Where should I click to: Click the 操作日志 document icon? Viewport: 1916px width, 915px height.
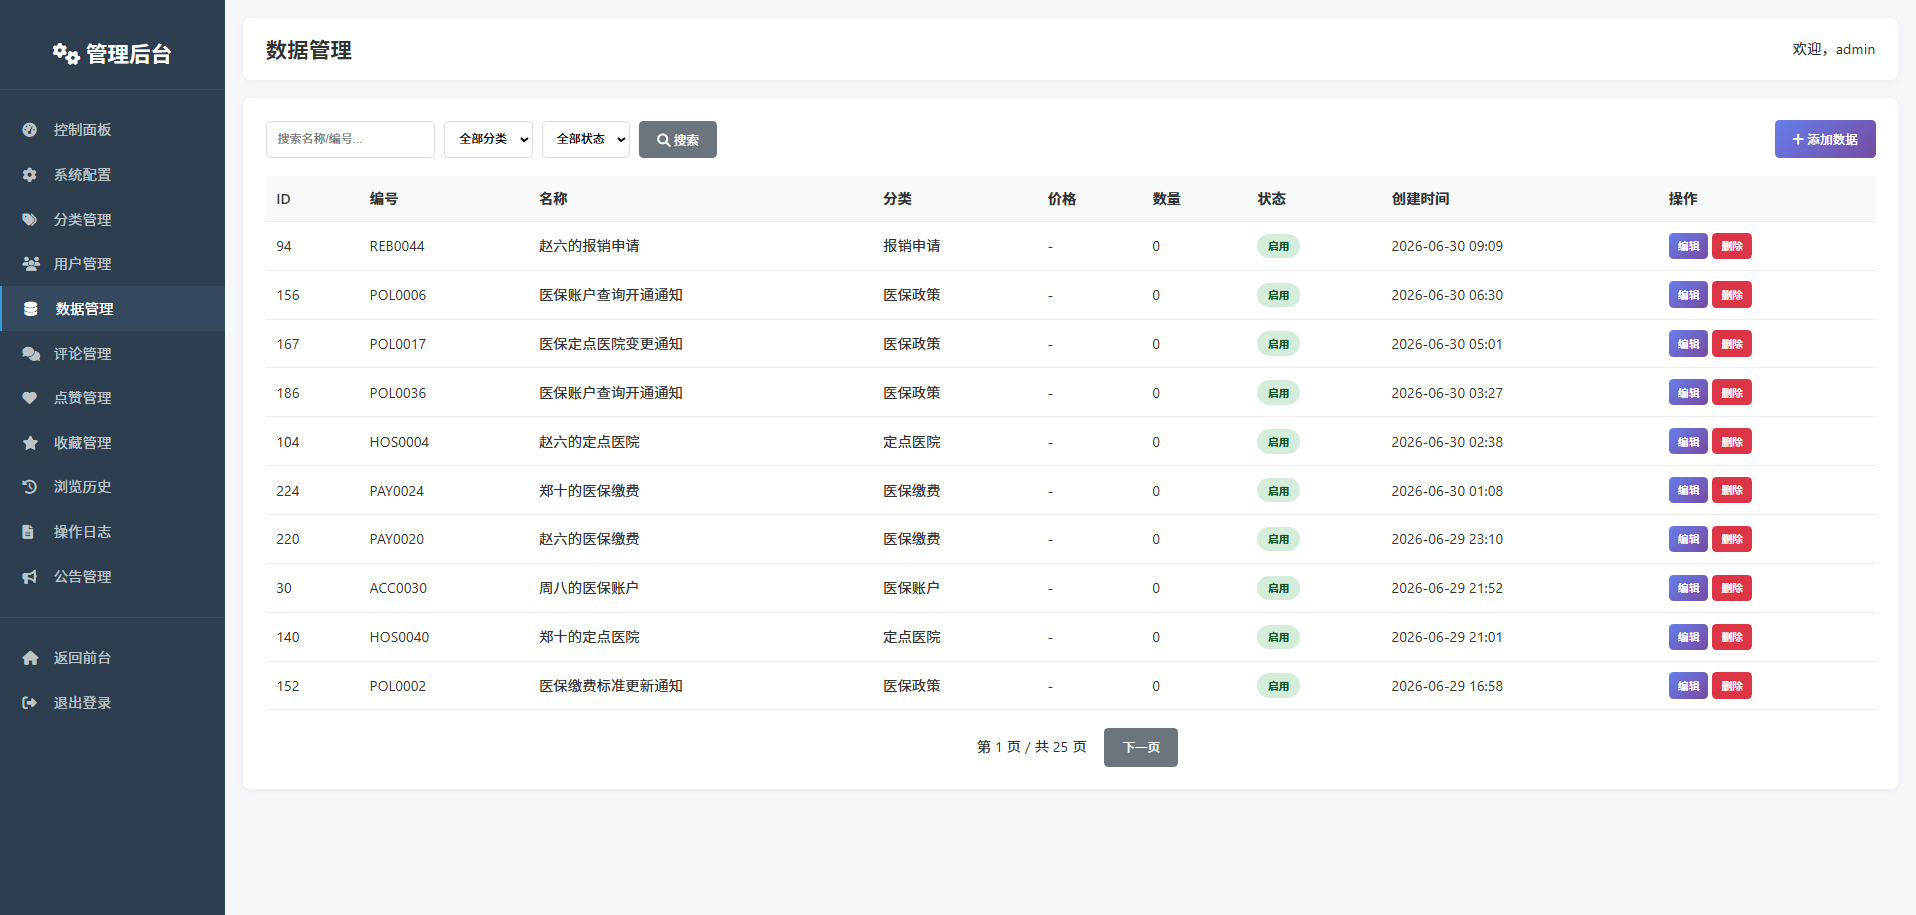[29, 532]
